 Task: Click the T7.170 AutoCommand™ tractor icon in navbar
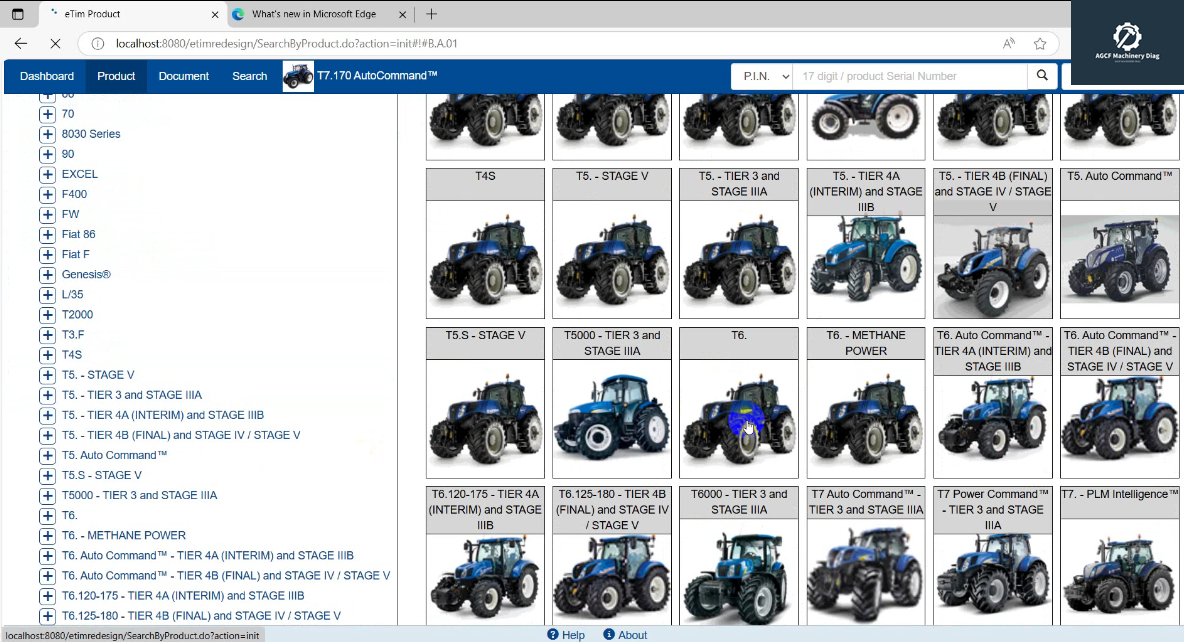(x=297, y=75)
